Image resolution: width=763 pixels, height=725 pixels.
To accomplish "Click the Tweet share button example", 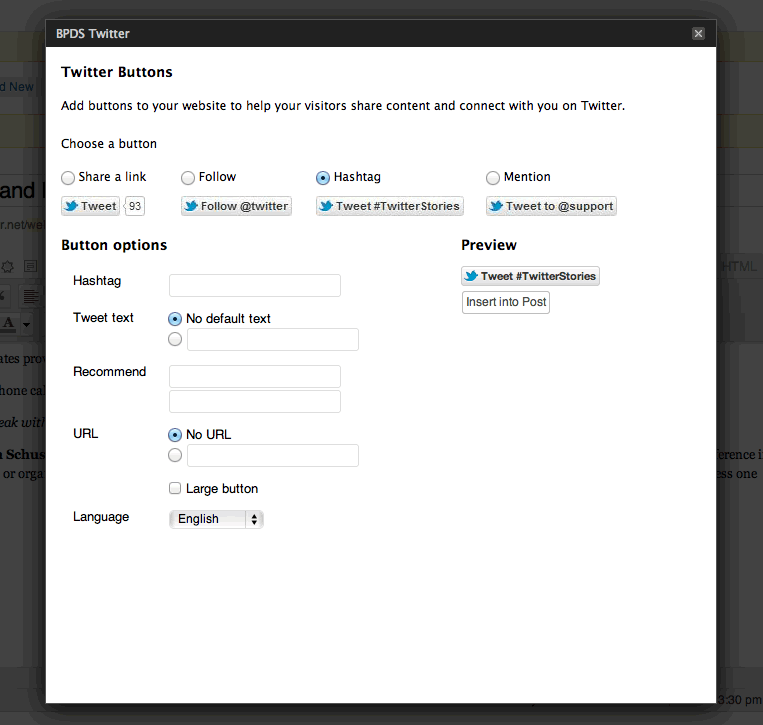I will pyautogui.click(x=90, y=206).
